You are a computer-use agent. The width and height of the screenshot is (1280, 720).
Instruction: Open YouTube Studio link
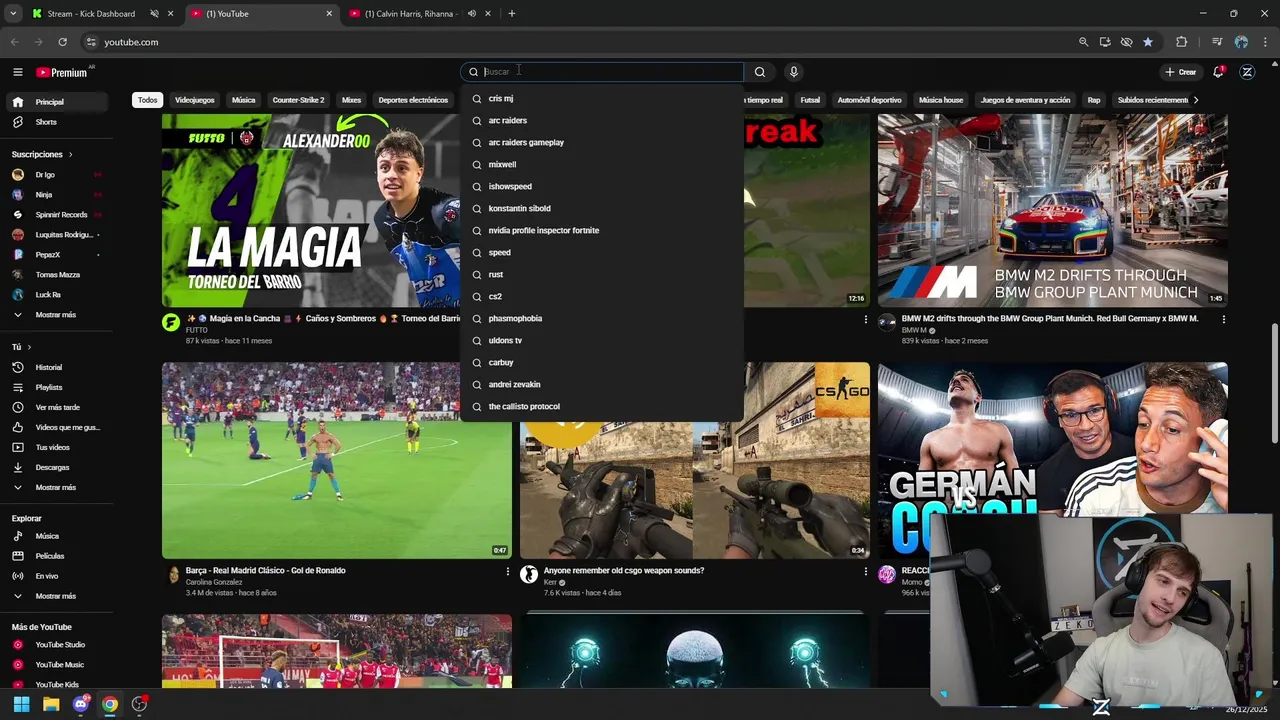(55, 645)
